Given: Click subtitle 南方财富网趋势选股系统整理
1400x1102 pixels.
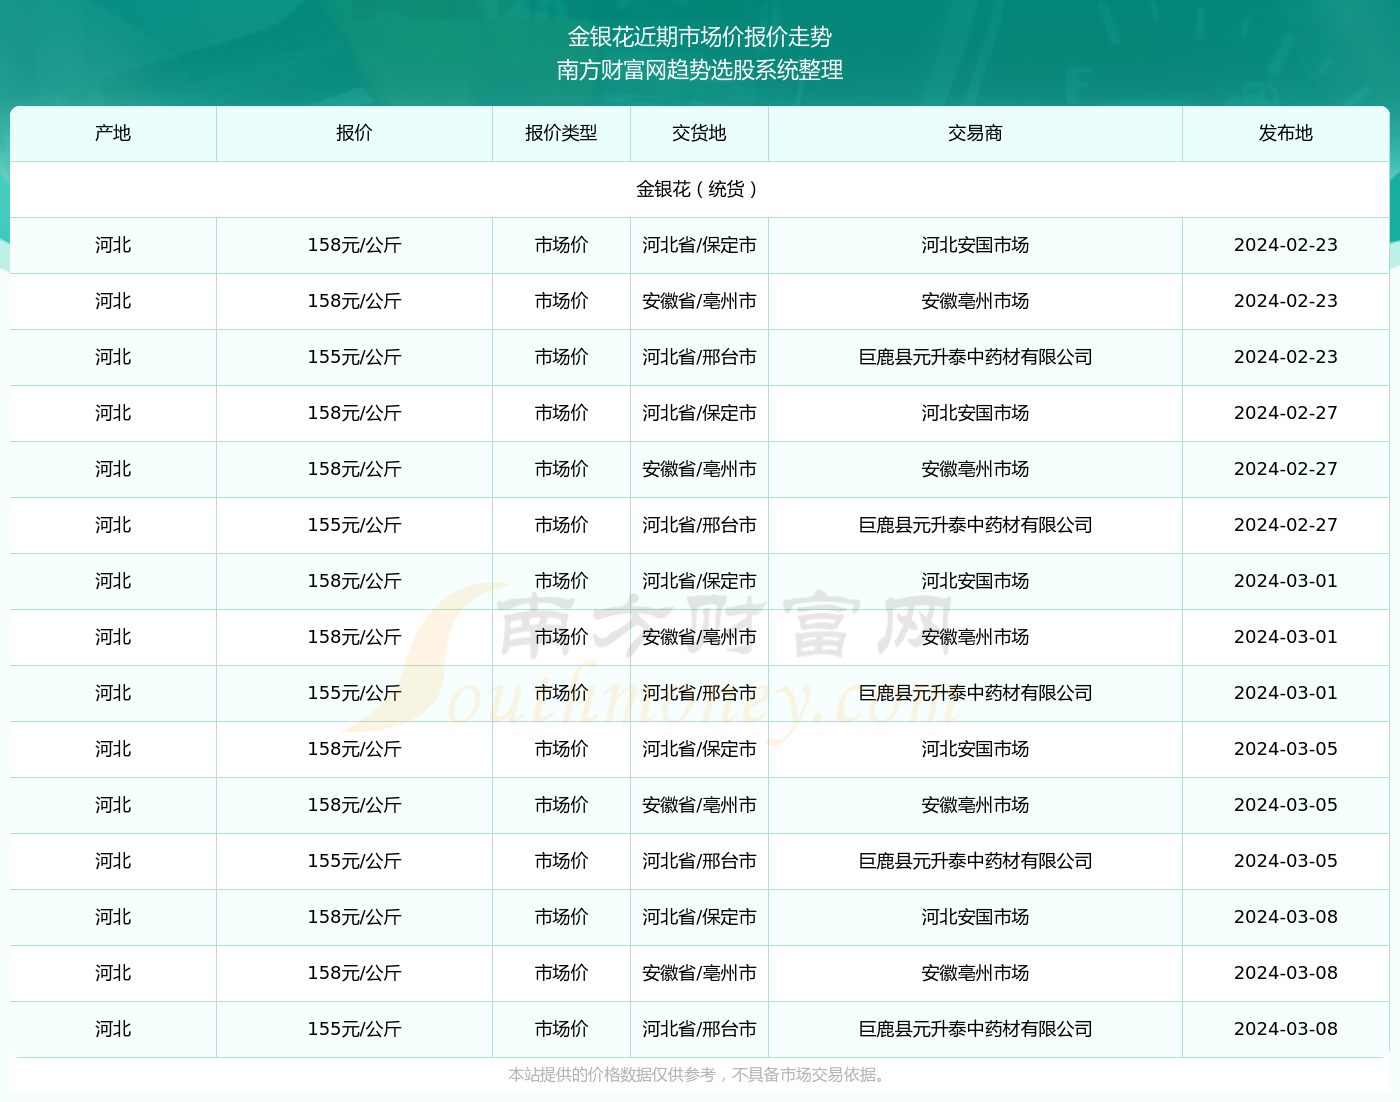Looking at the screenshot, I should [x=700, y=70].
